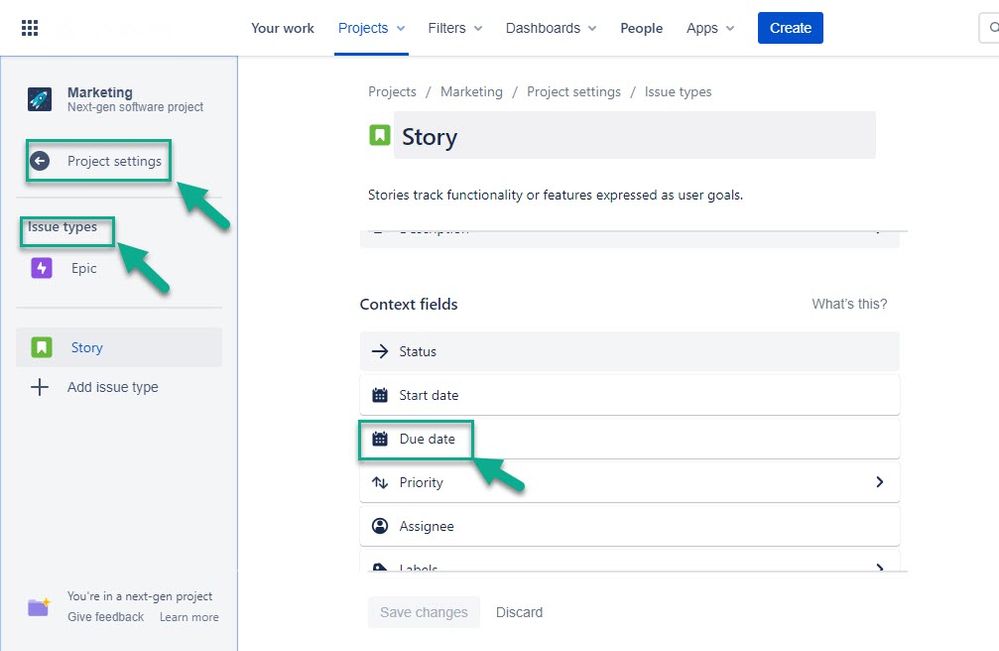Open the Apps dropdown menu
The width and height of the screenshot is (999, 651).
pyautogui.click(x=710, y=28)
